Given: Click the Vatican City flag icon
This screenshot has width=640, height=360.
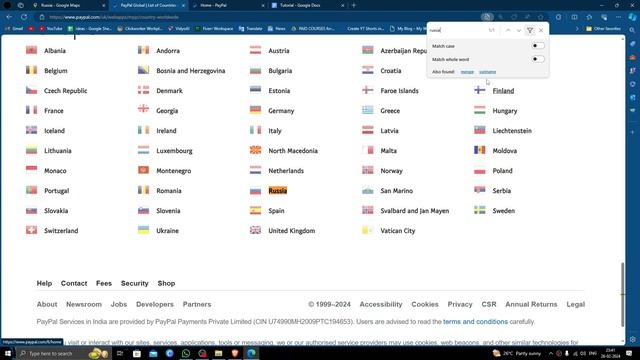Looking at the screenshot, I should (368, 230).
